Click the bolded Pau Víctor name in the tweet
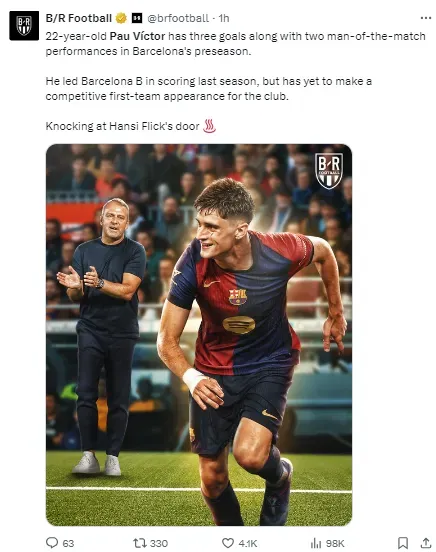This screenshot has height=552, width=436. (x=137, y=36)
